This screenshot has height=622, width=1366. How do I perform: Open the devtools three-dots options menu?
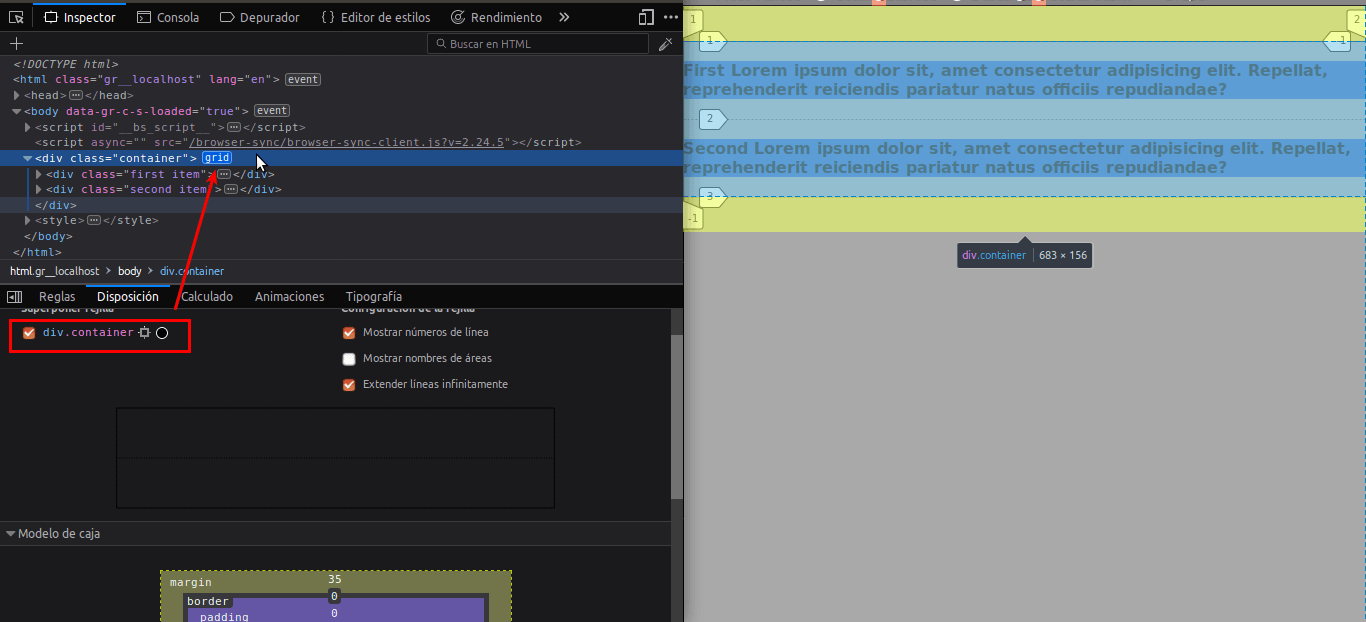click(x=671, y=17)
